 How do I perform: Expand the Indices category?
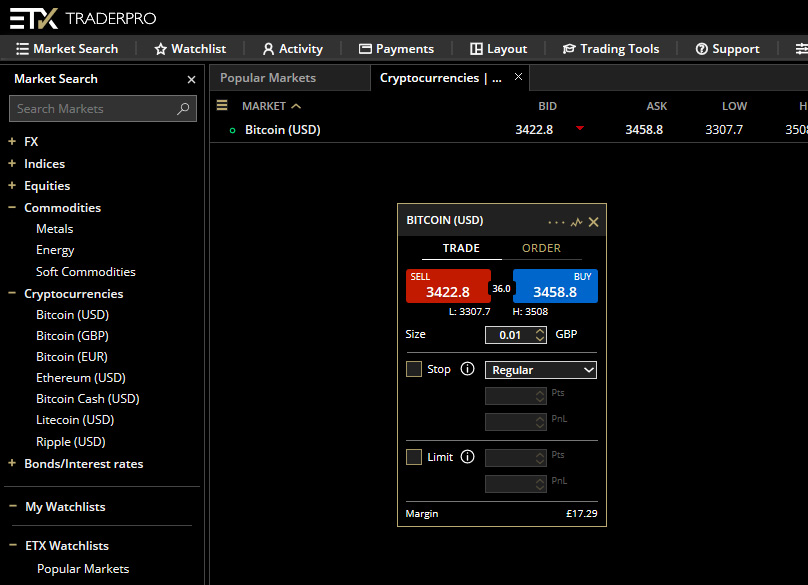(x=12, y=163)
